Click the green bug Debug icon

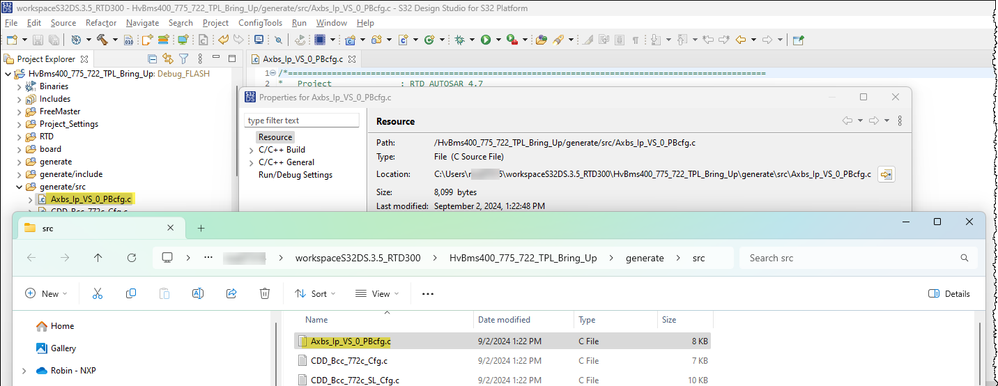coord(459,39)
